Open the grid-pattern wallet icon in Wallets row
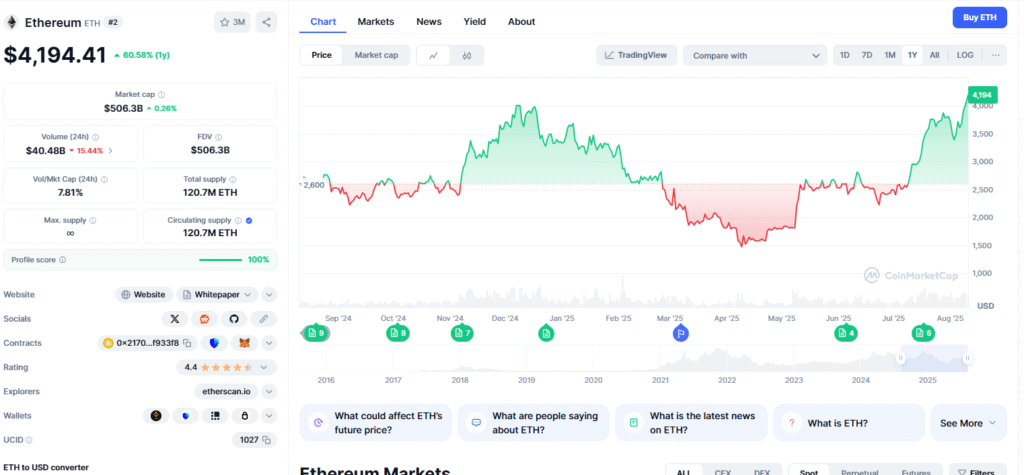The image size is (1024, 475). [x=215, y=416]
